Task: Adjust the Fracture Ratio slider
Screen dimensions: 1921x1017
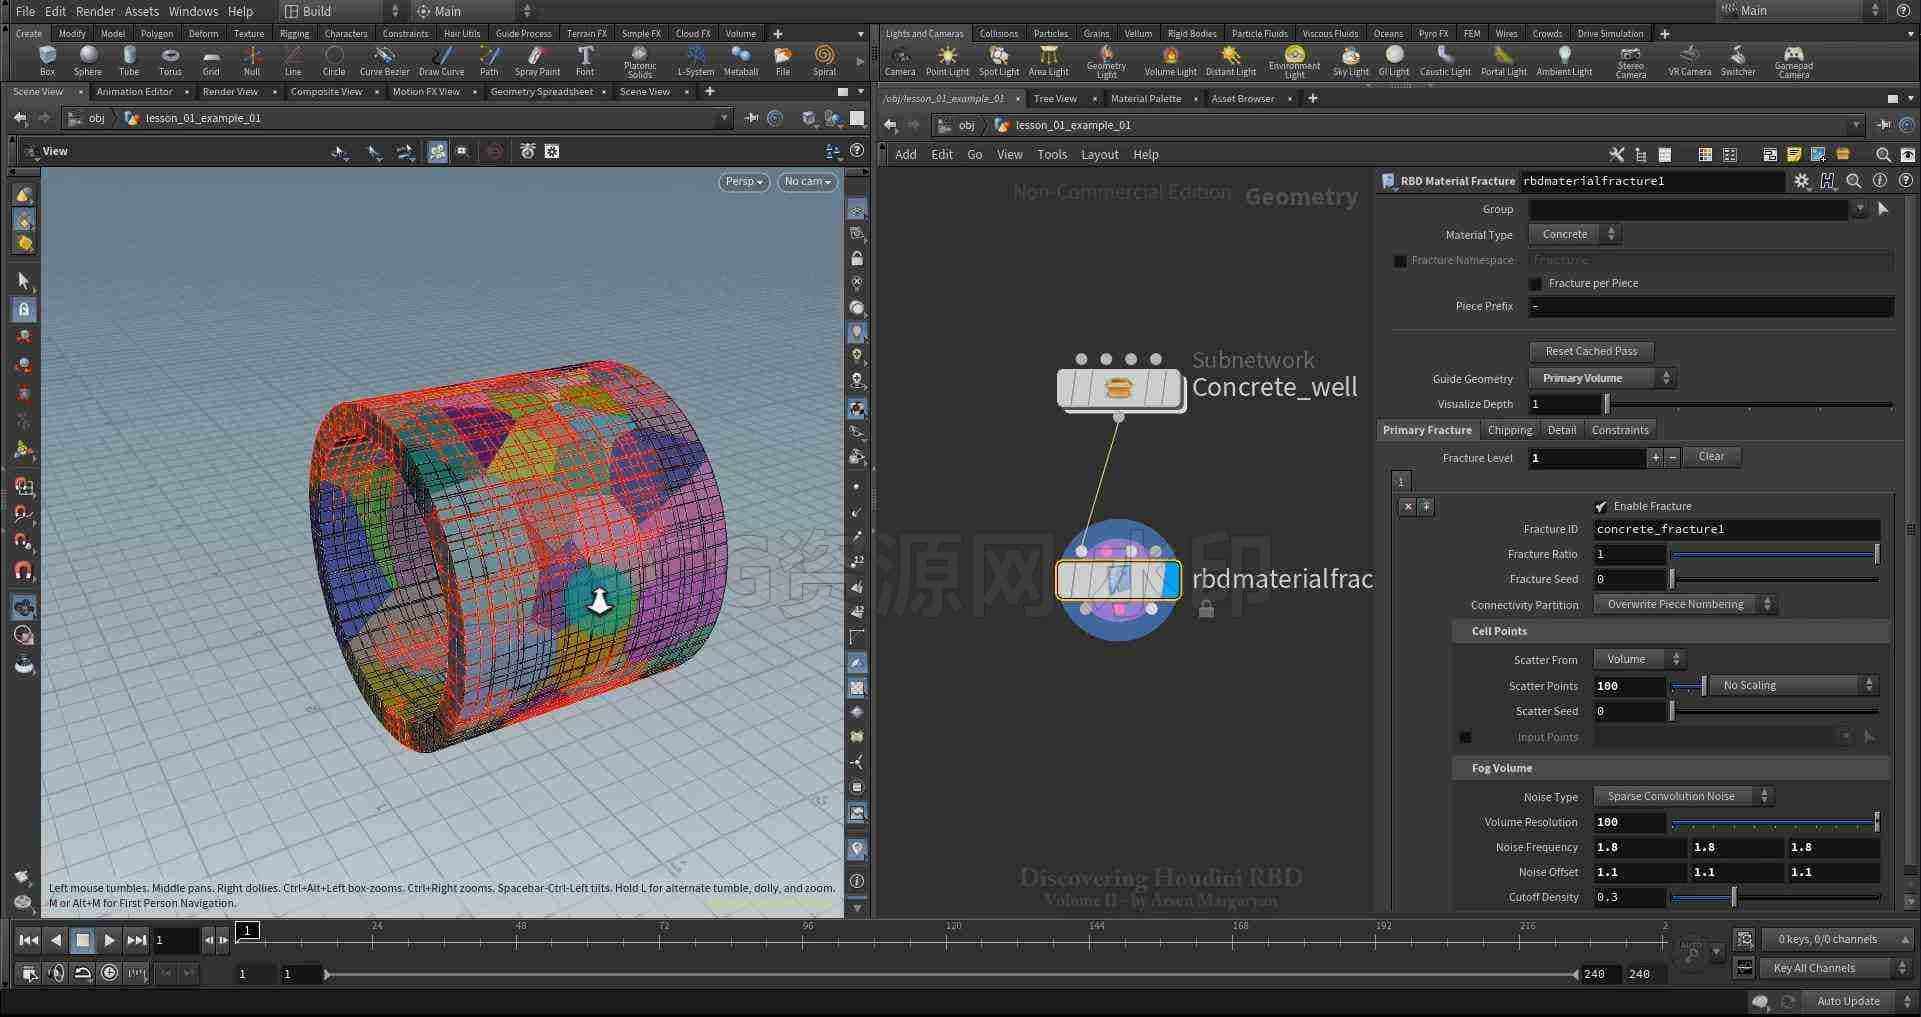Action: [x=1775, y=554]
